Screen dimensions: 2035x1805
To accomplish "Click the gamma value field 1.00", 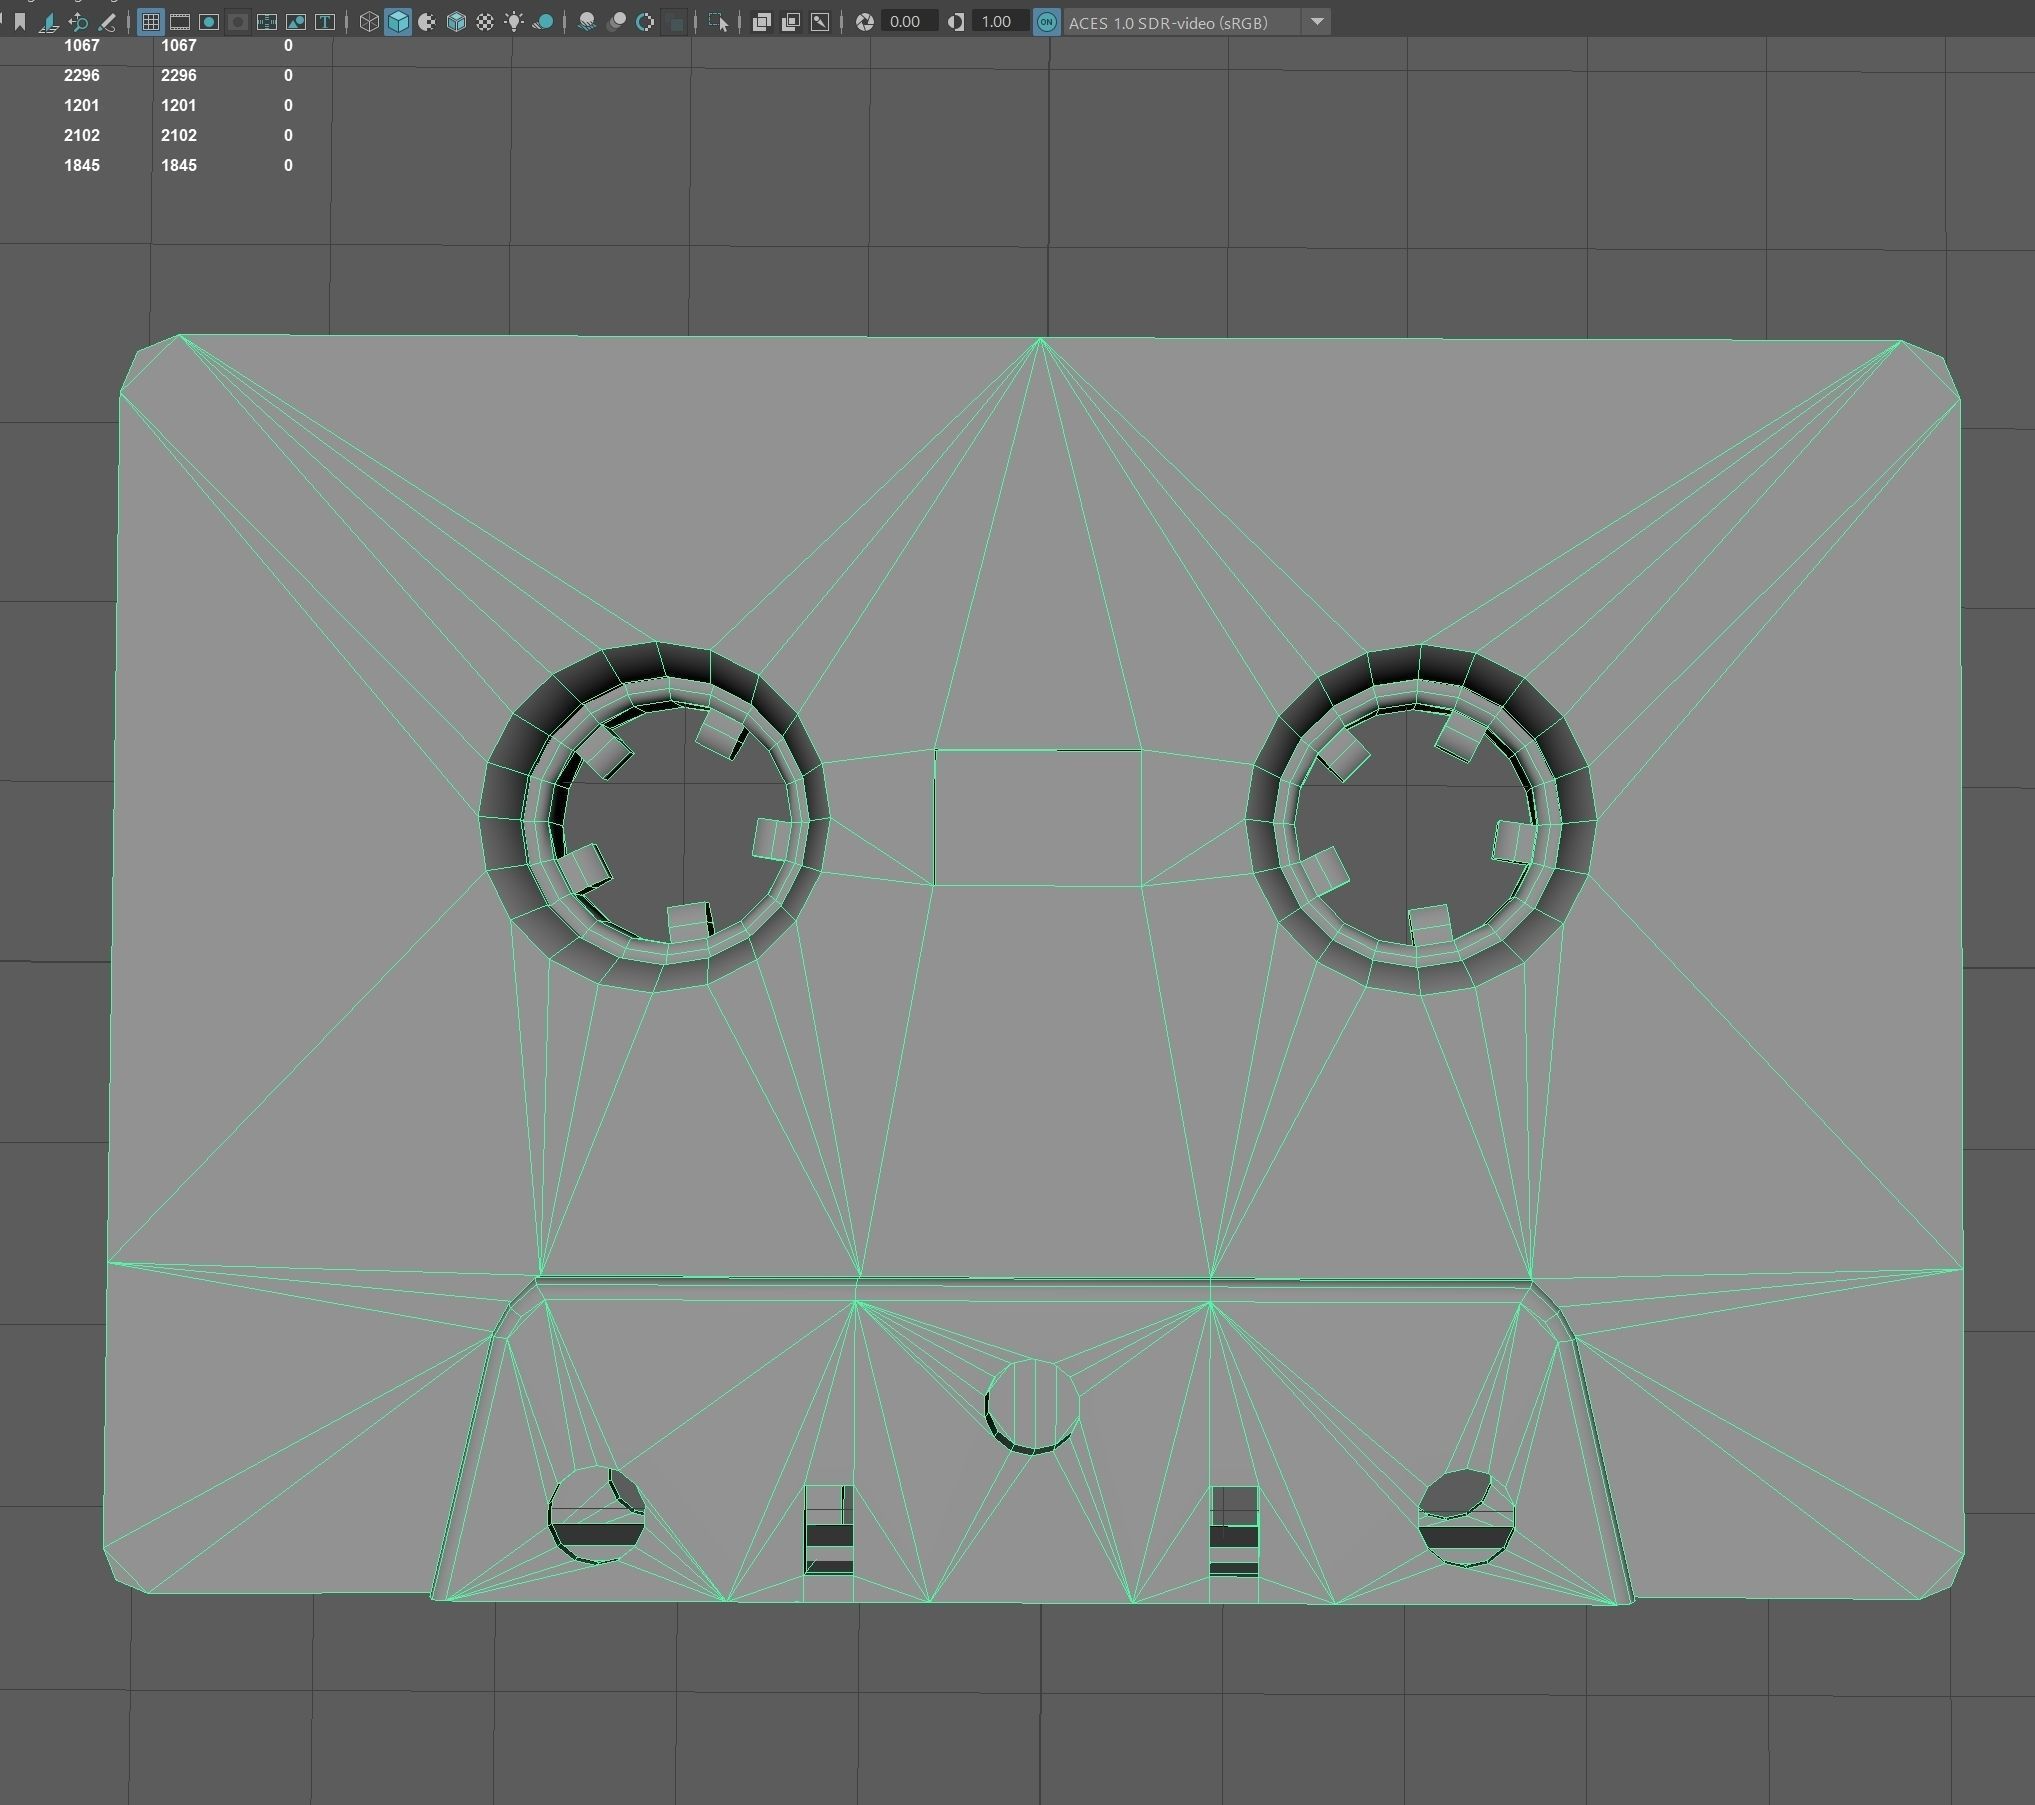I will [999, 21].
